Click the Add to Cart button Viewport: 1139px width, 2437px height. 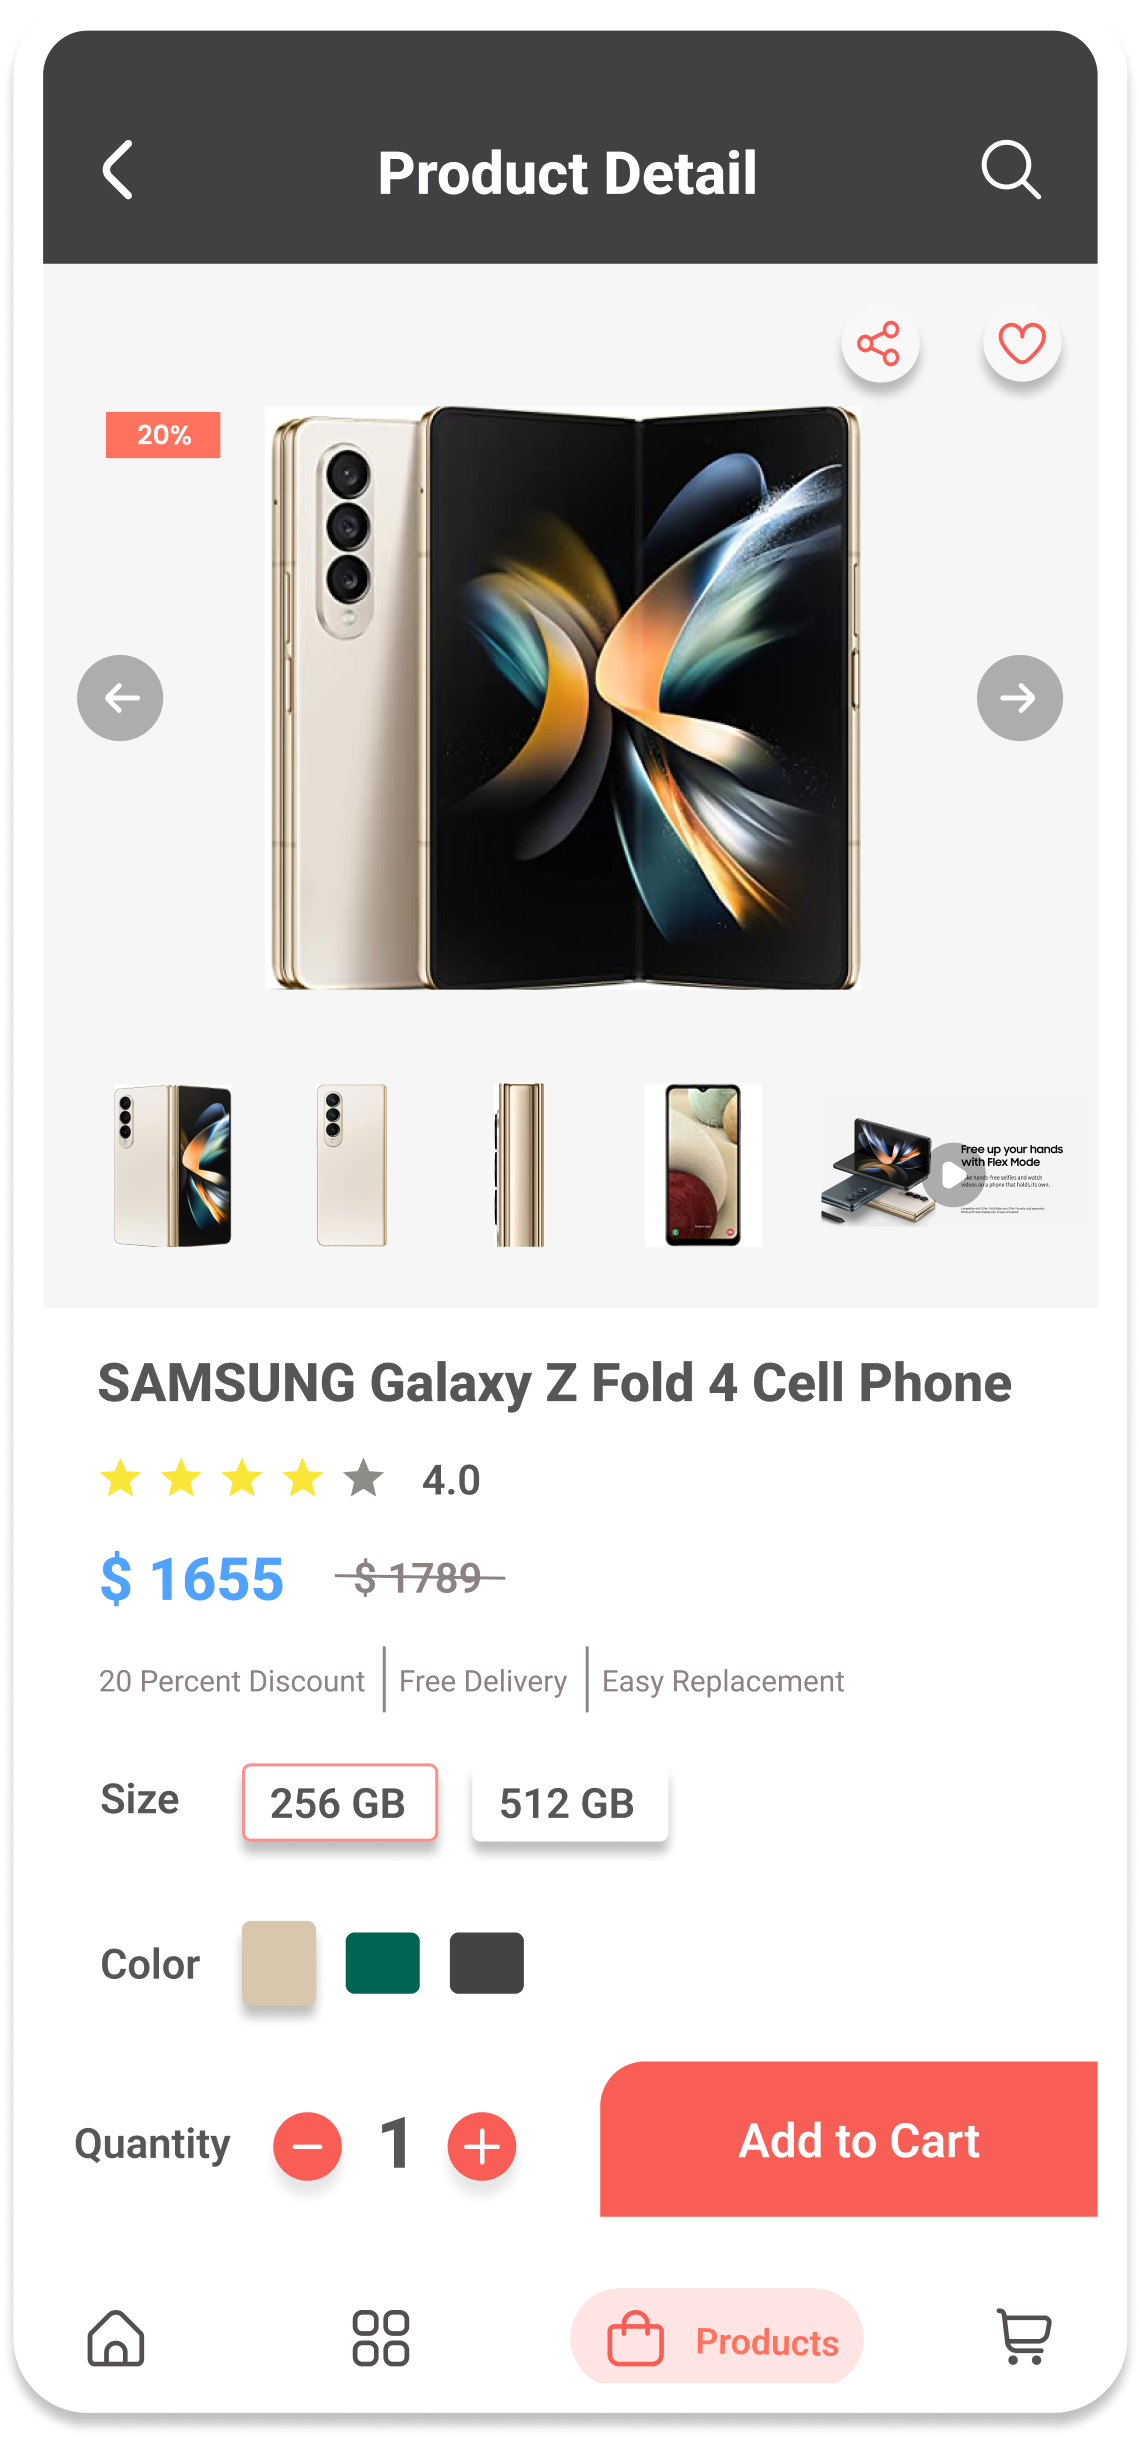point(849,2140)
